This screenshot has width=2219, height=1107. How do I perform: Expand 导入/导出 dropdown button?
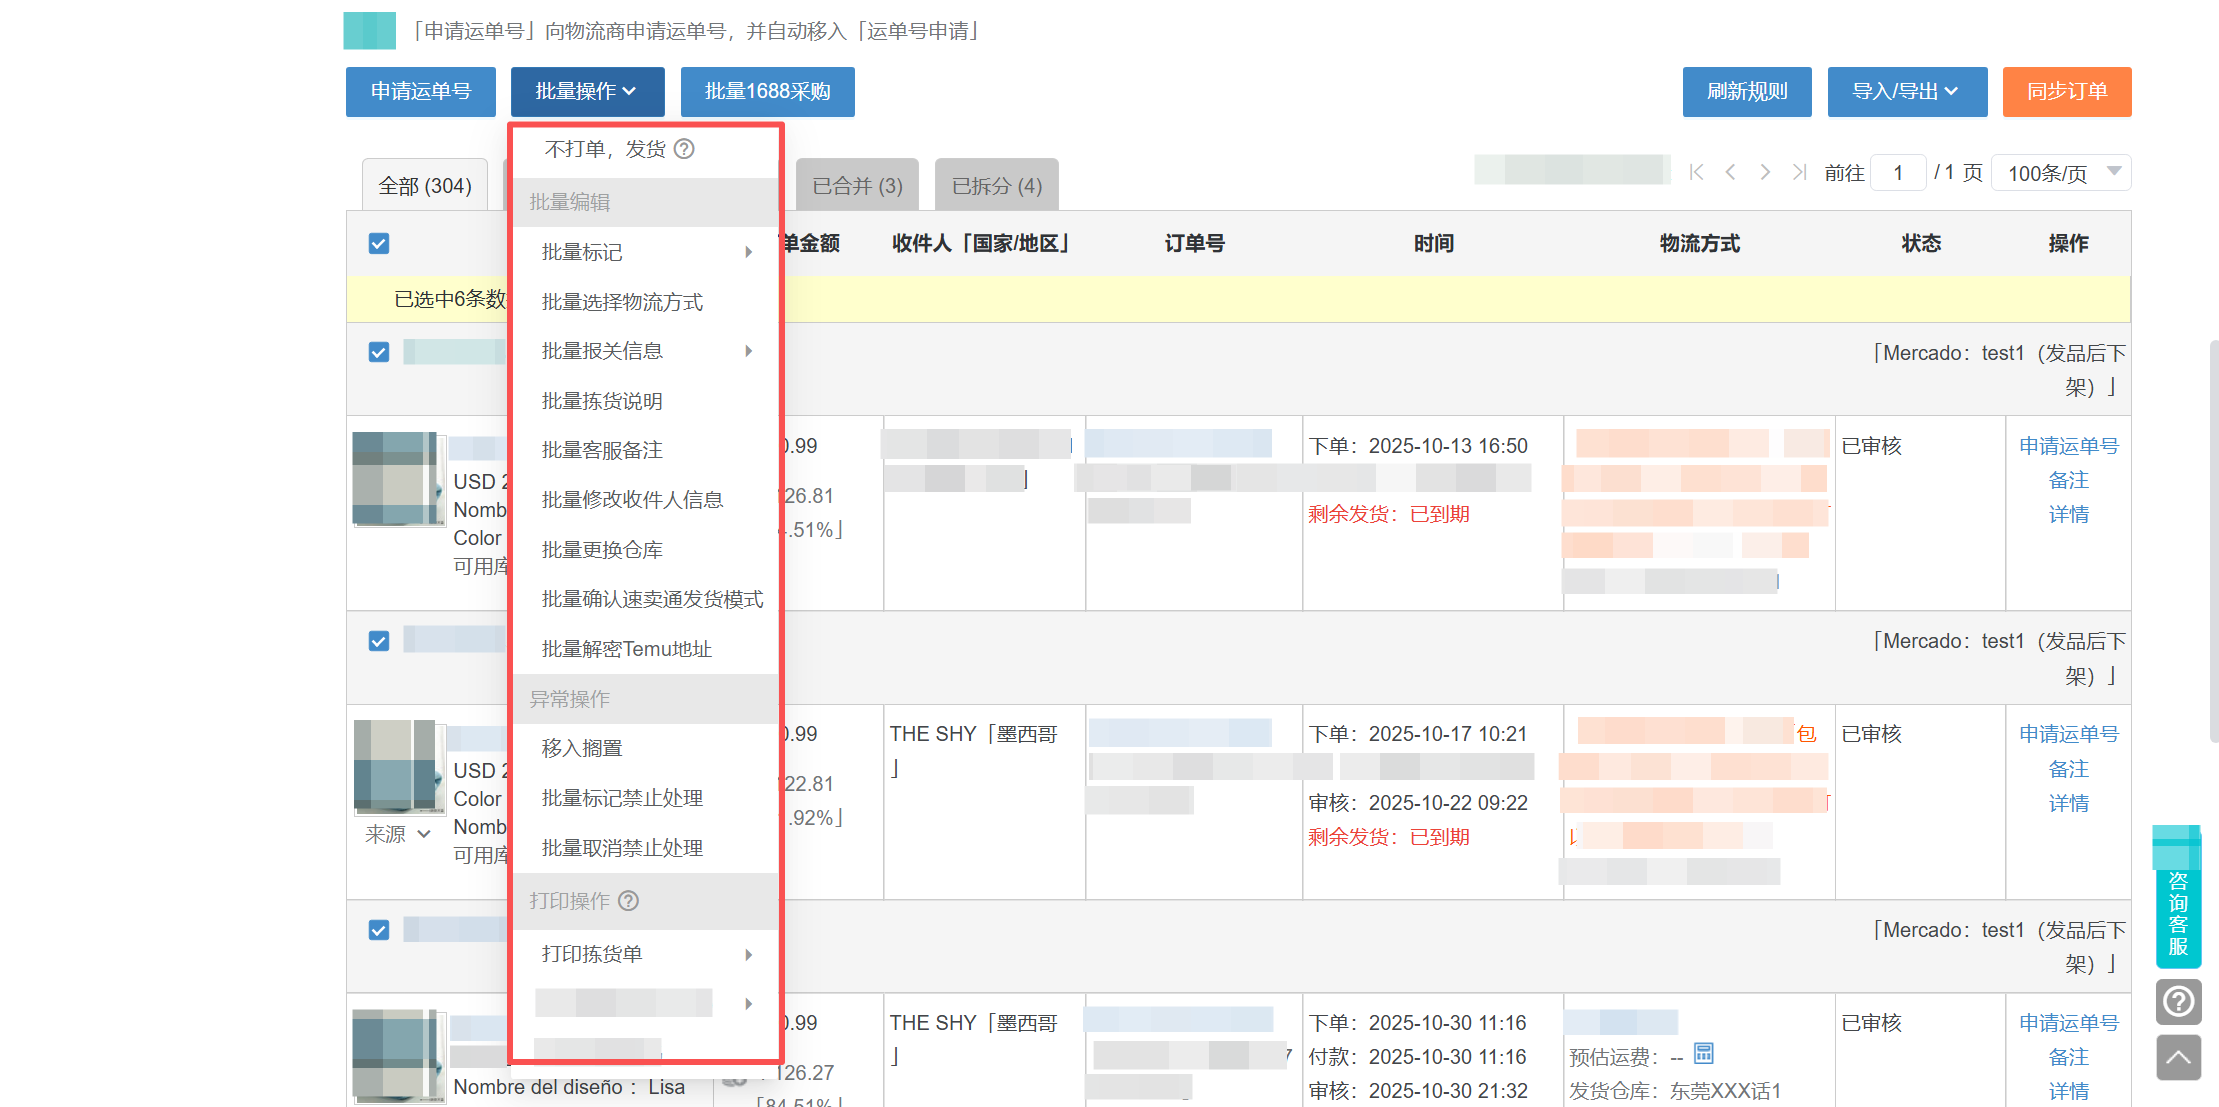[1906, 92]
